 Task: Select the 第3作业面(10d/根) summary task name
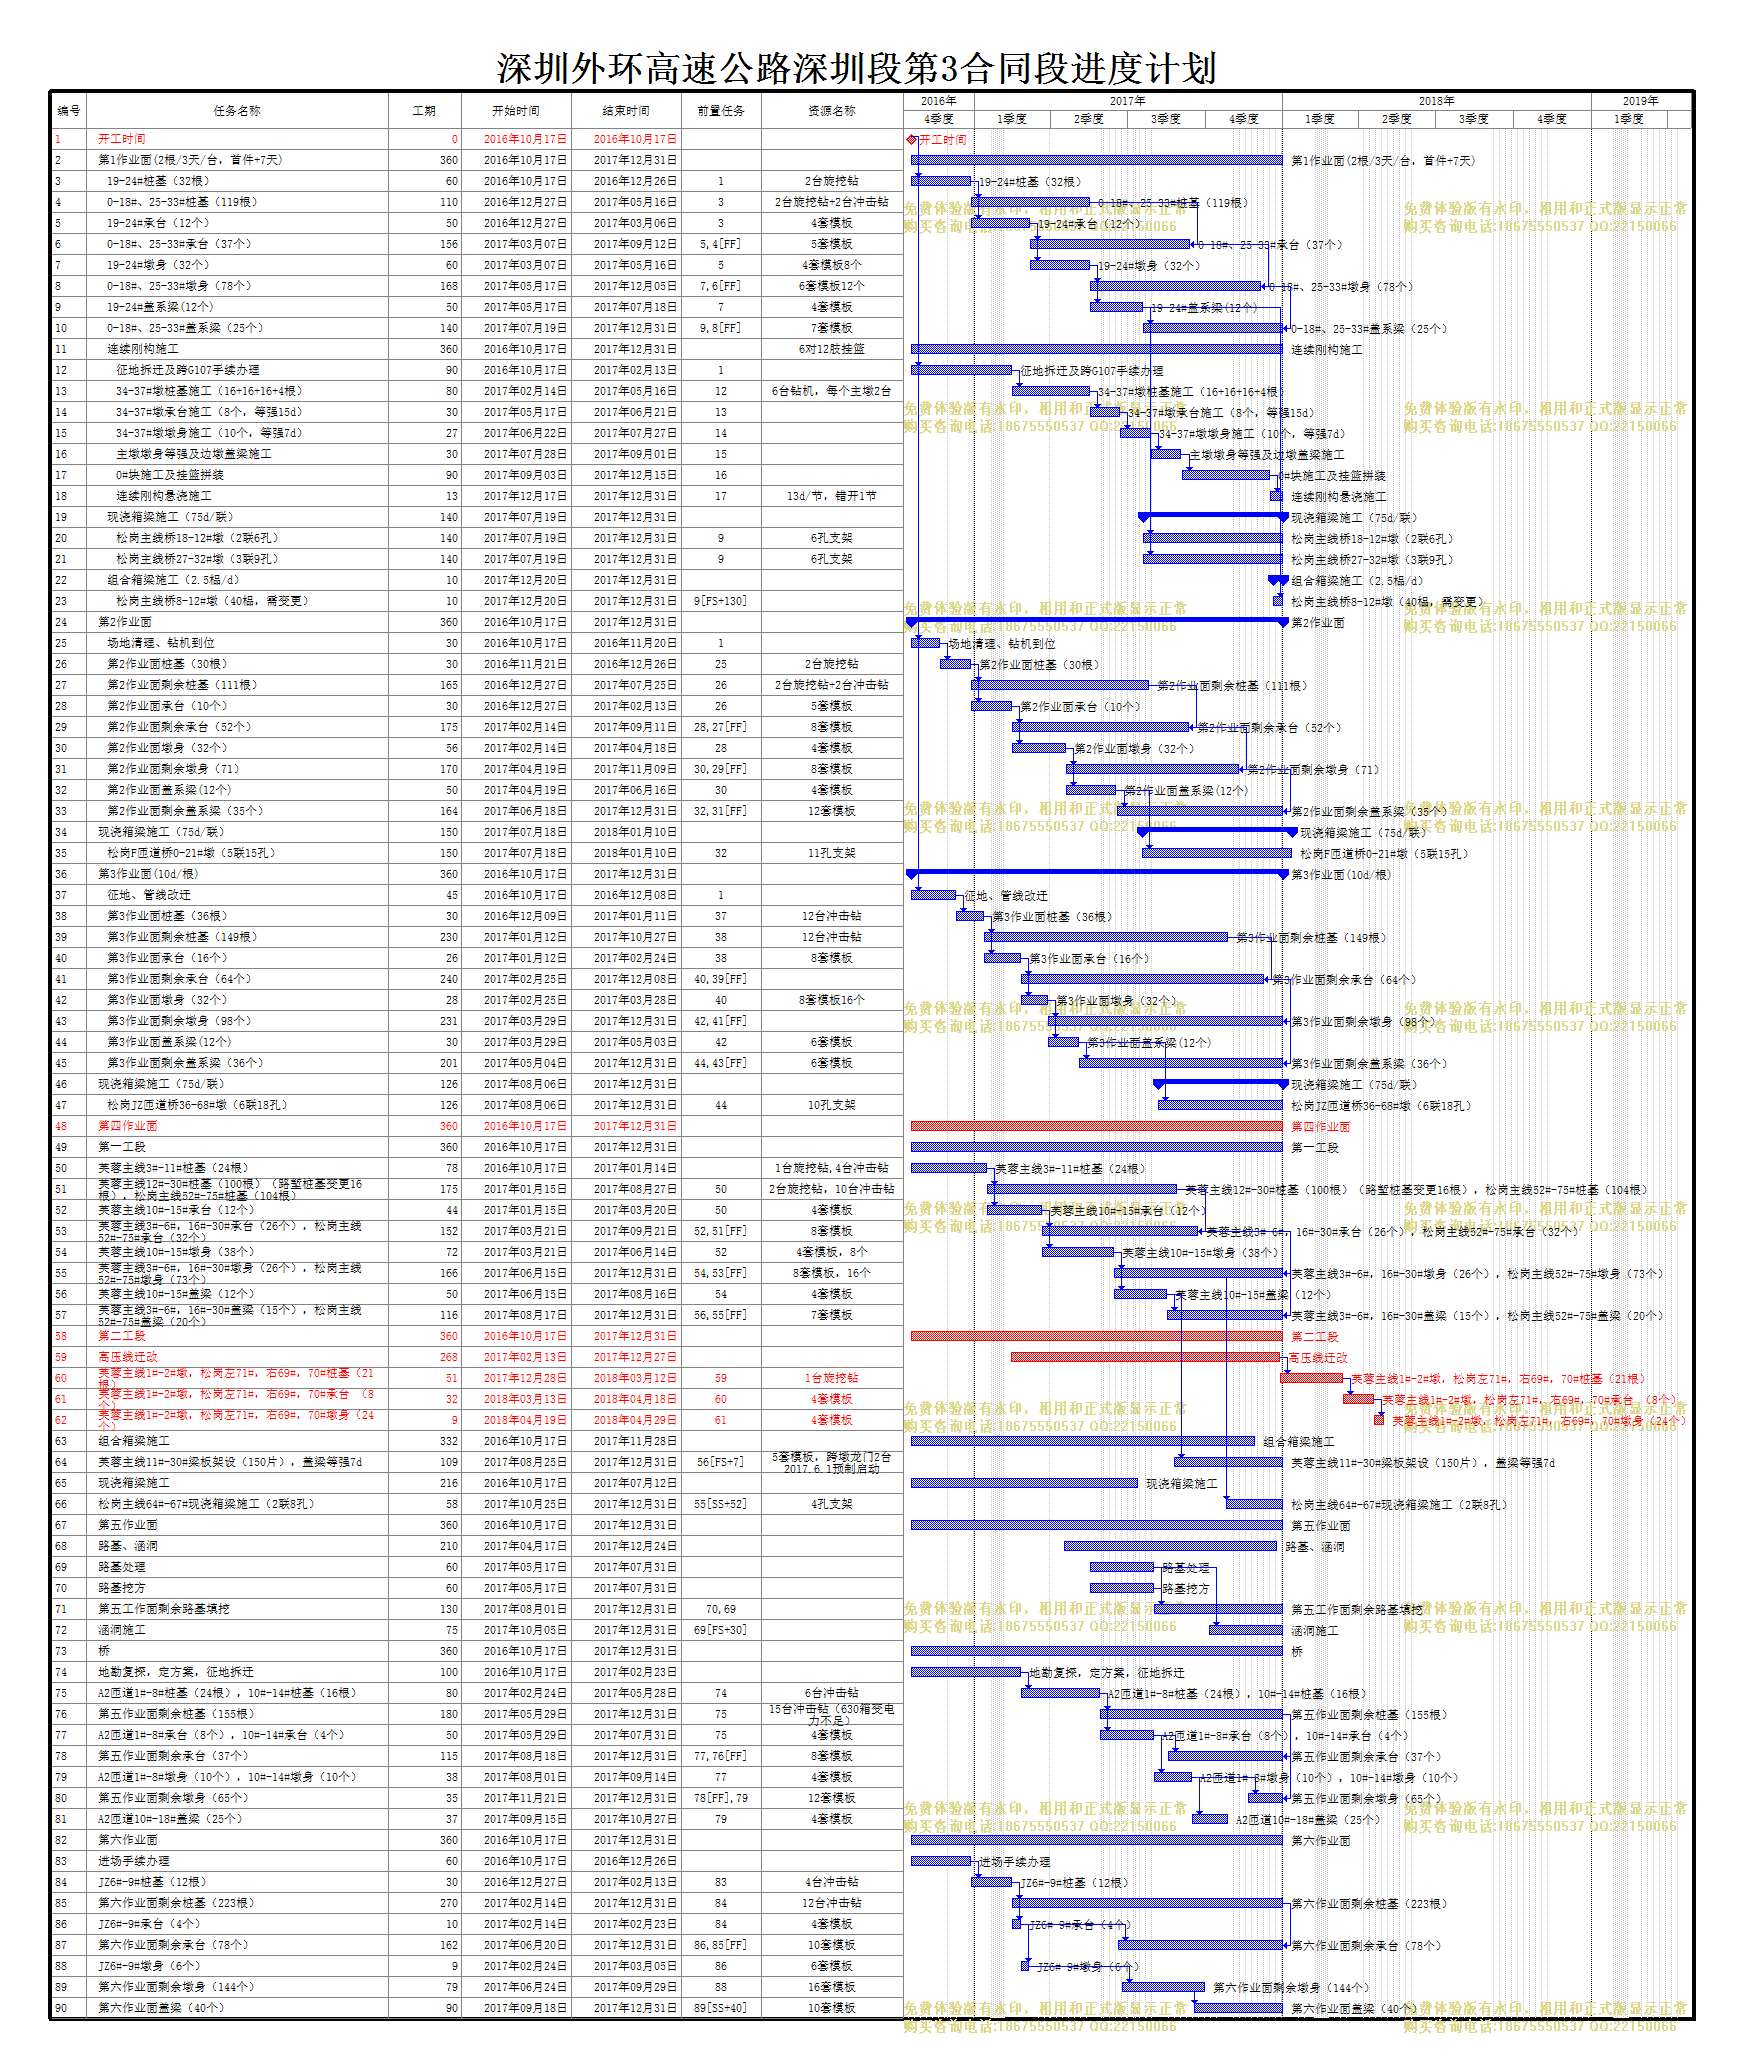point(148,874)
